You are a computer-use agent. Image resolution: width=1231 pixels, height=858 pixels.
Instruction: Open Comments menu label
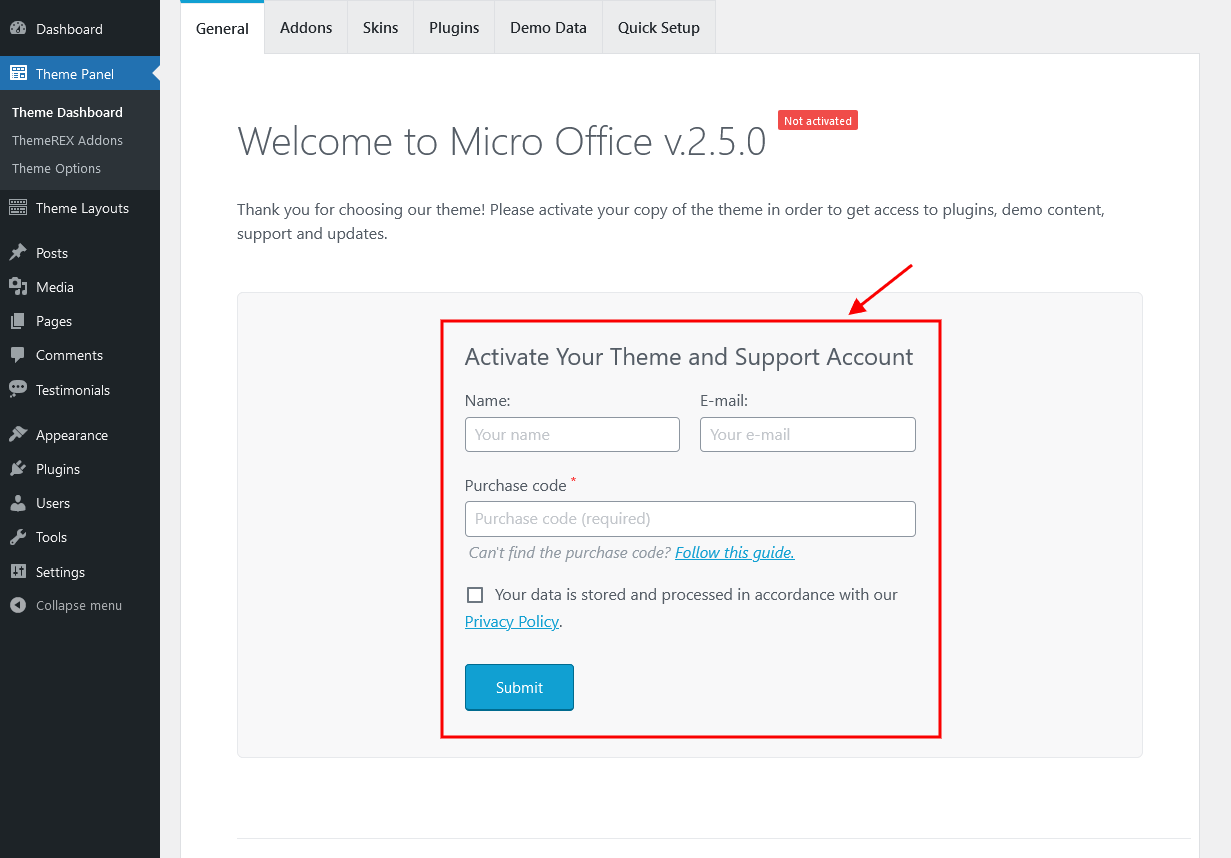pyautogui.click(x=69, y=355)
